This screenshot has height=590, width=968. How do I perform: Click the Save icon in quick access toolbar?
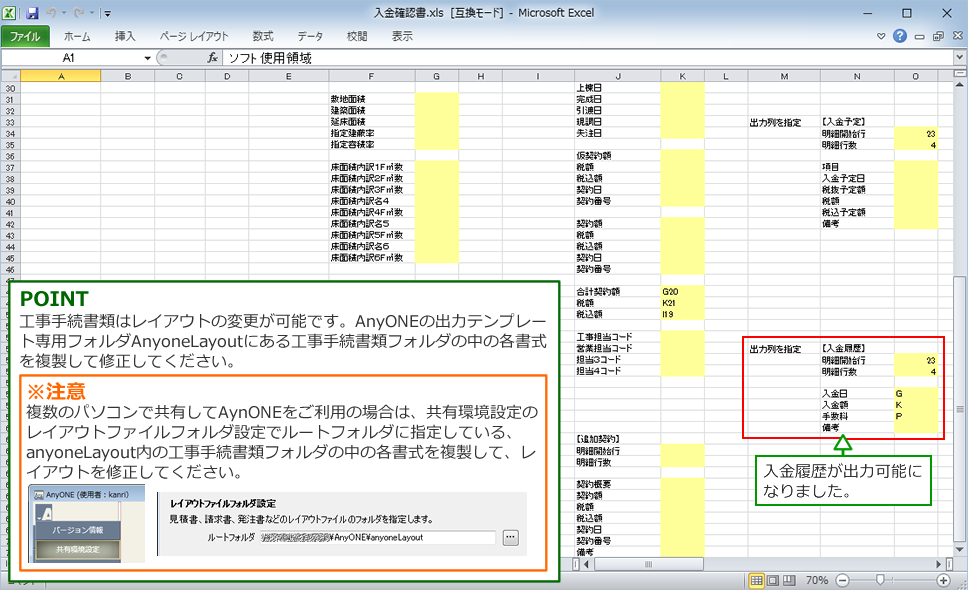(x=32, y=13)
